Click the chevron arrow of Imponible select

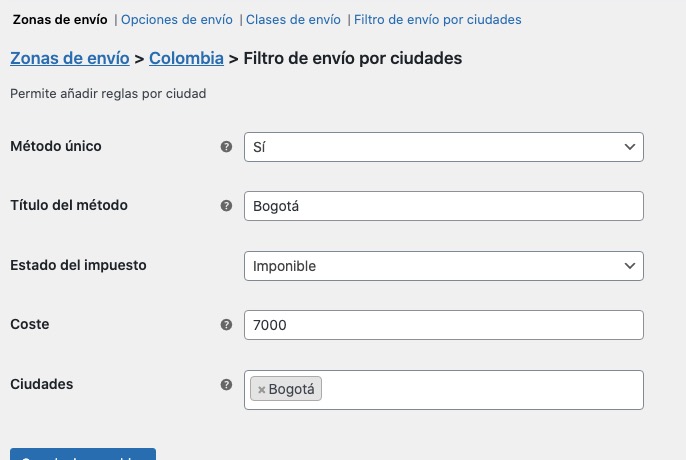click(630, 266)
